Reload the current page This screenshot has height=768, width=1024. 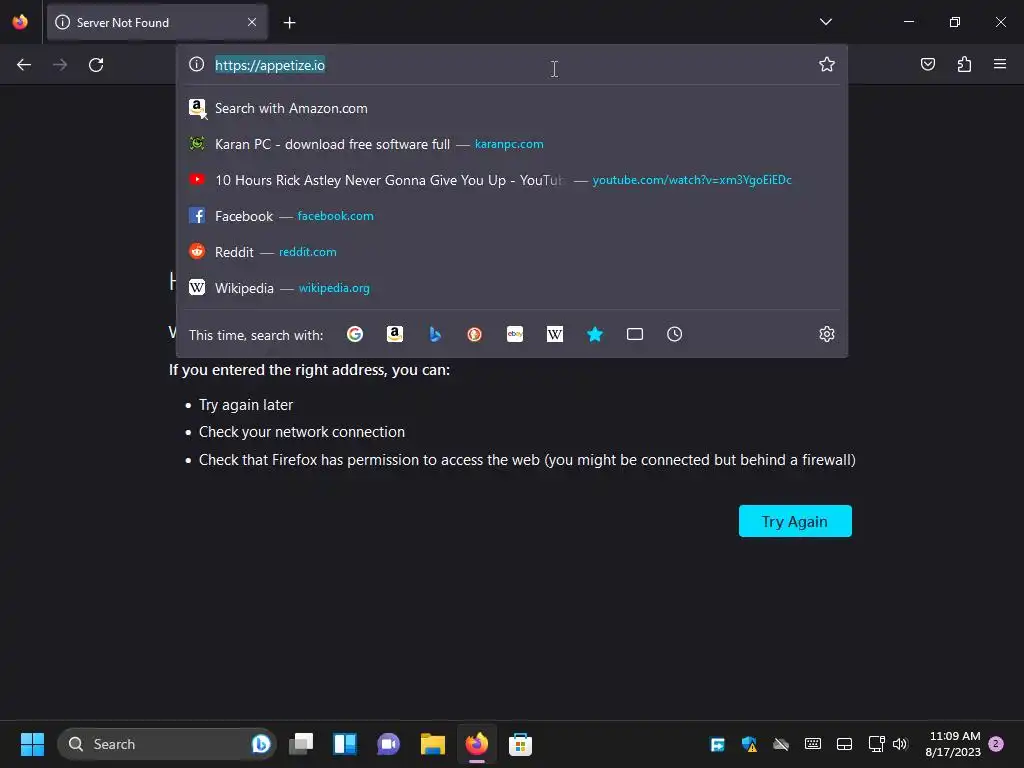[x=96, y=65]
